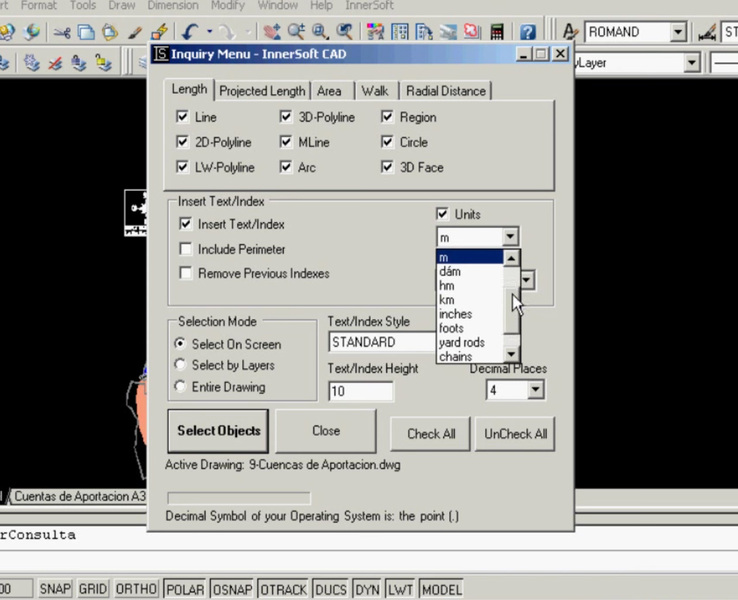Open the QuickCalc calculator icon
The width and height of the screenshot is (738, 600).
(497, 32)
